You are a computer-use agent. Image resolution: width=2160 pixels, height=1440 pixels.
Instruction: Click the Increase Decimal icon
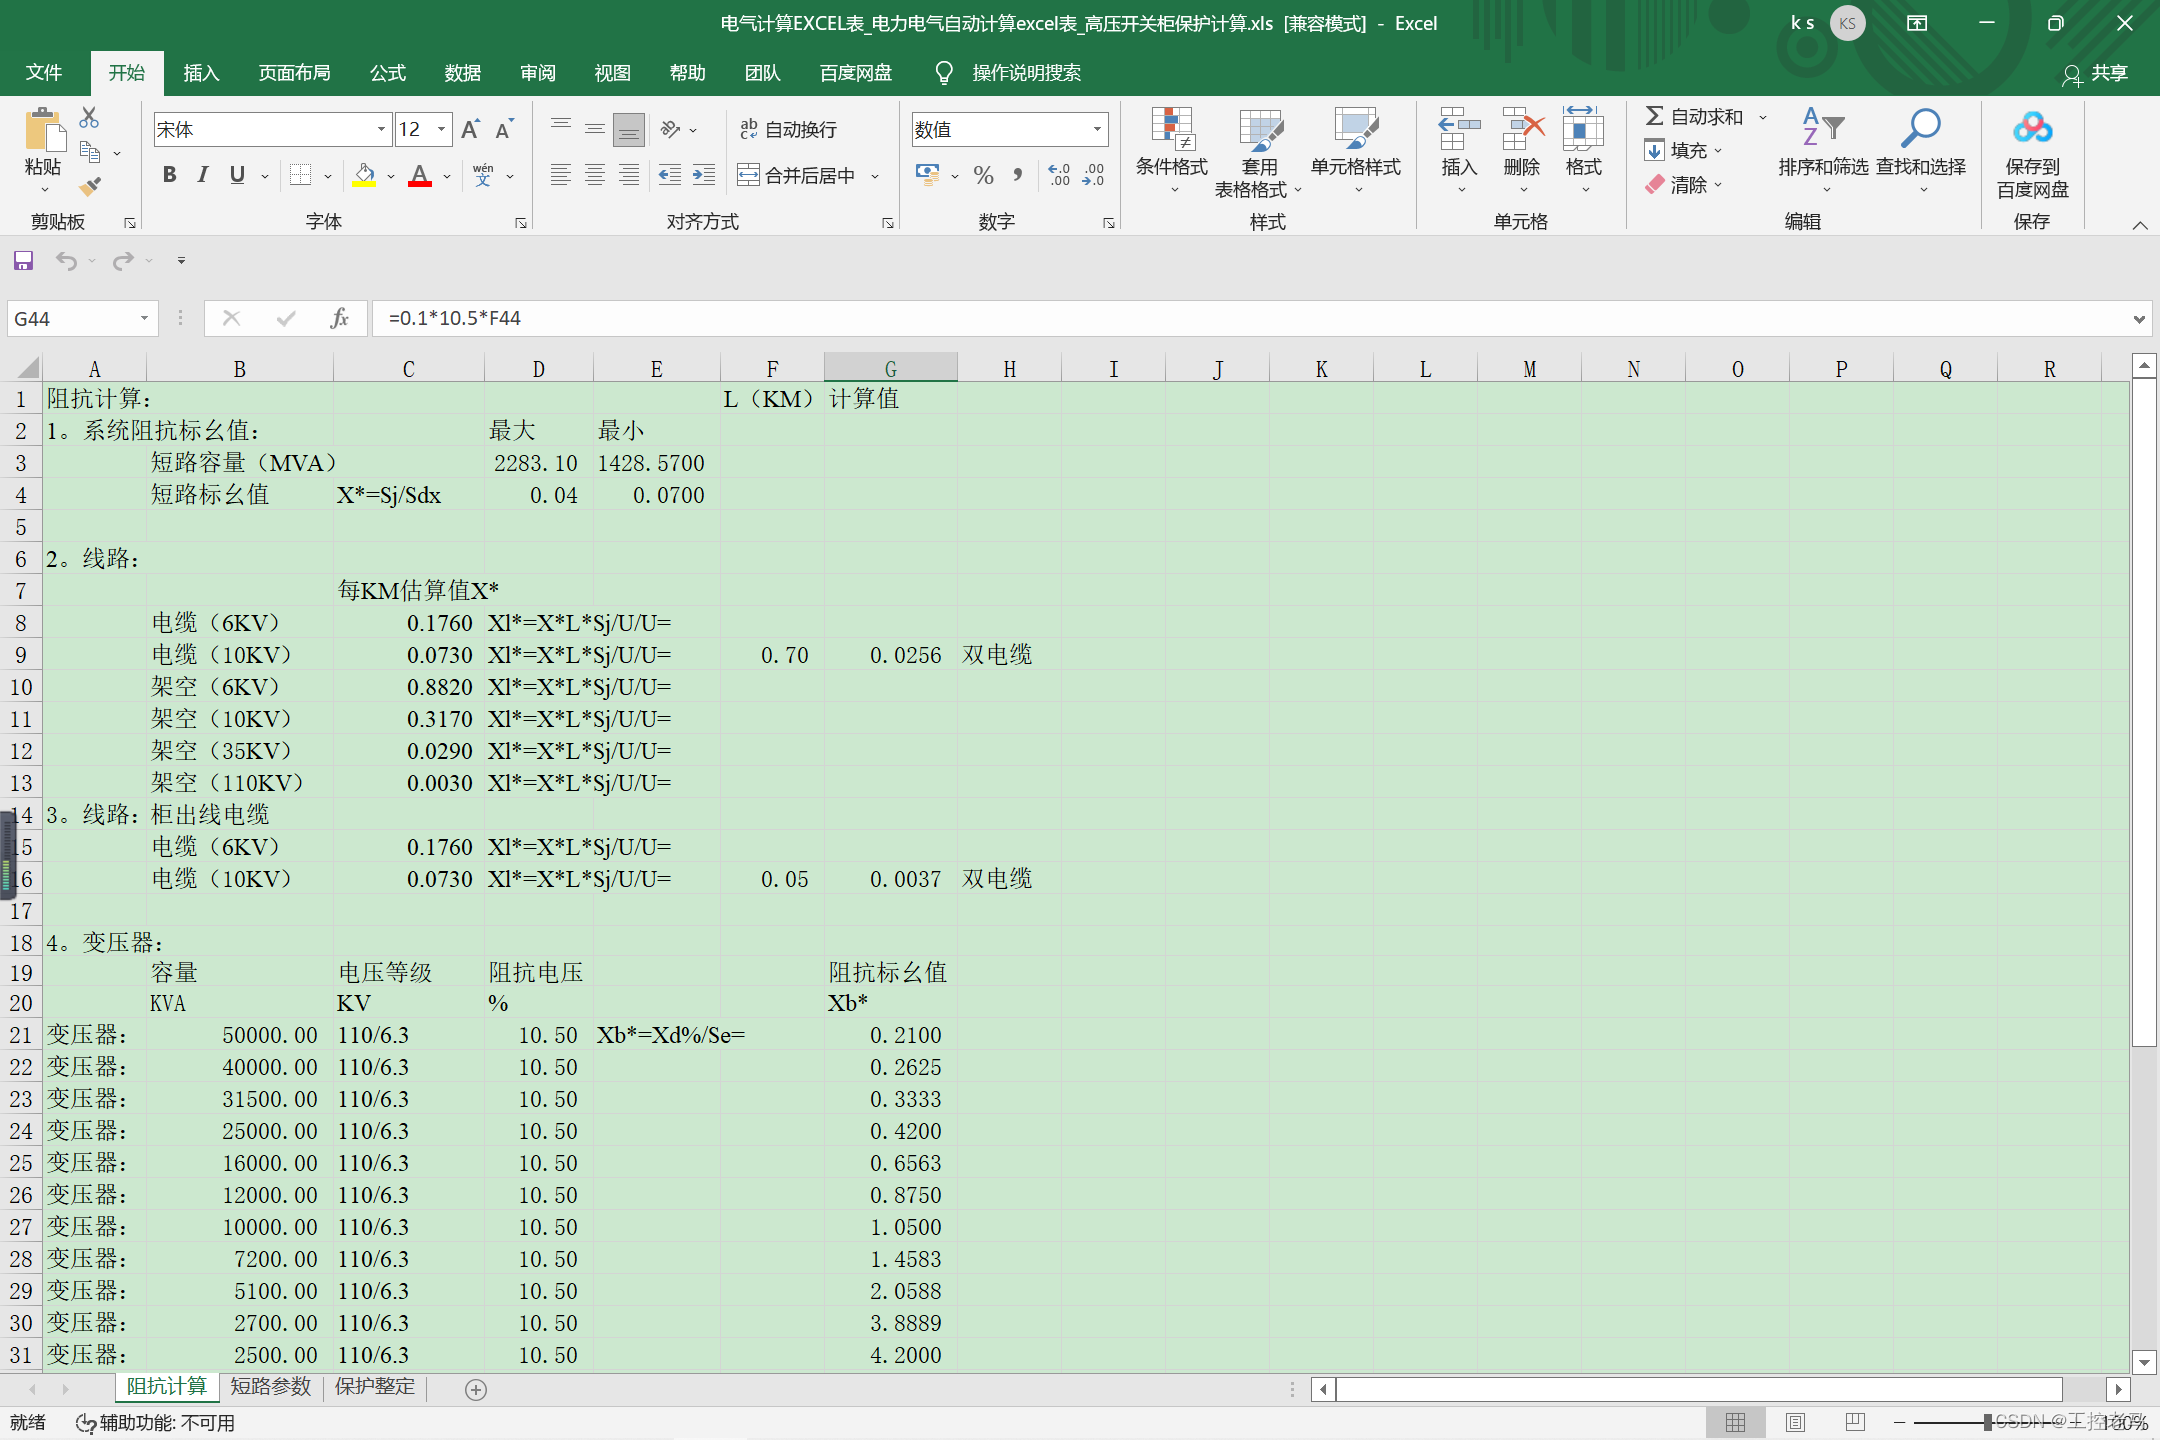(x=1059, y=175)
